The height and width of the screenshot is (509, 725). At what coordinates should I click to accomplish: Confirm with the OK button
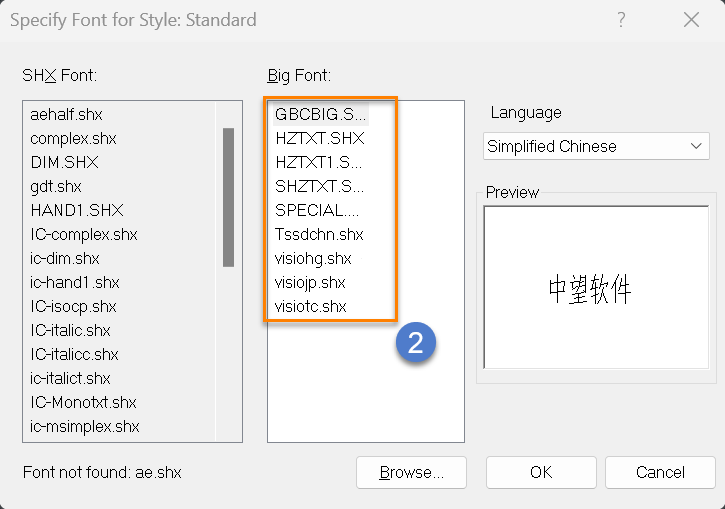pos(541,472)
